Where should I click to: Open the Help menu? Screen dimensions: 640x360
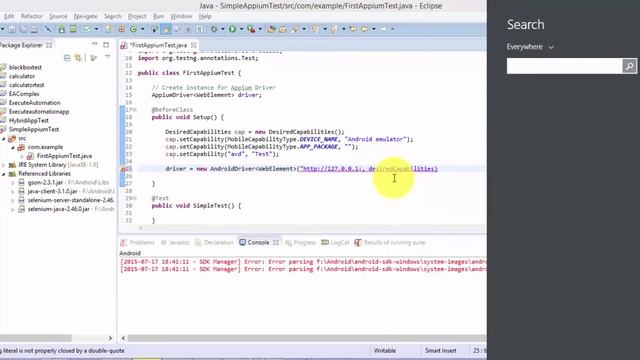(205, 16)
